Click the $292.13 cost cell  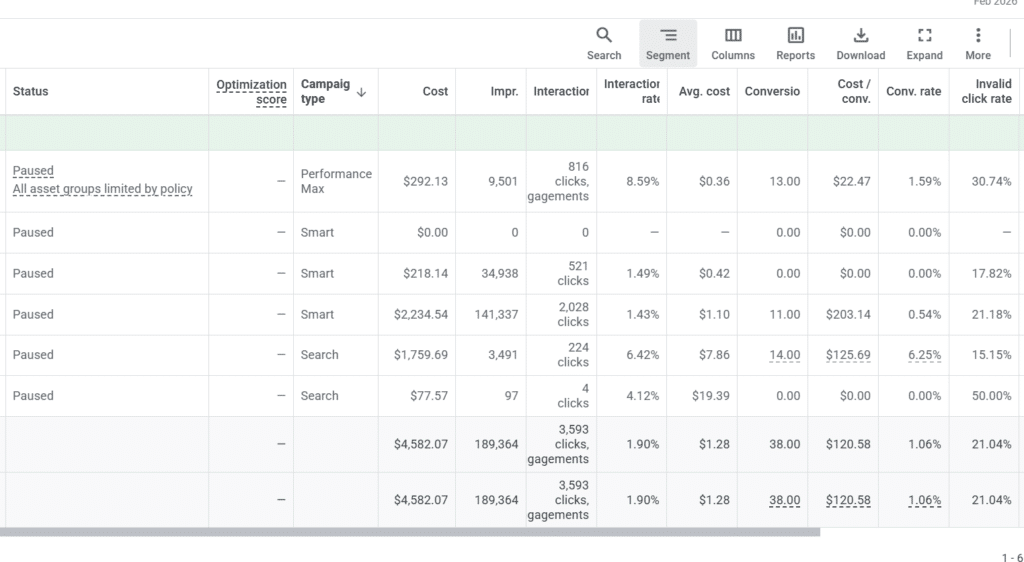tap(425, 181)
